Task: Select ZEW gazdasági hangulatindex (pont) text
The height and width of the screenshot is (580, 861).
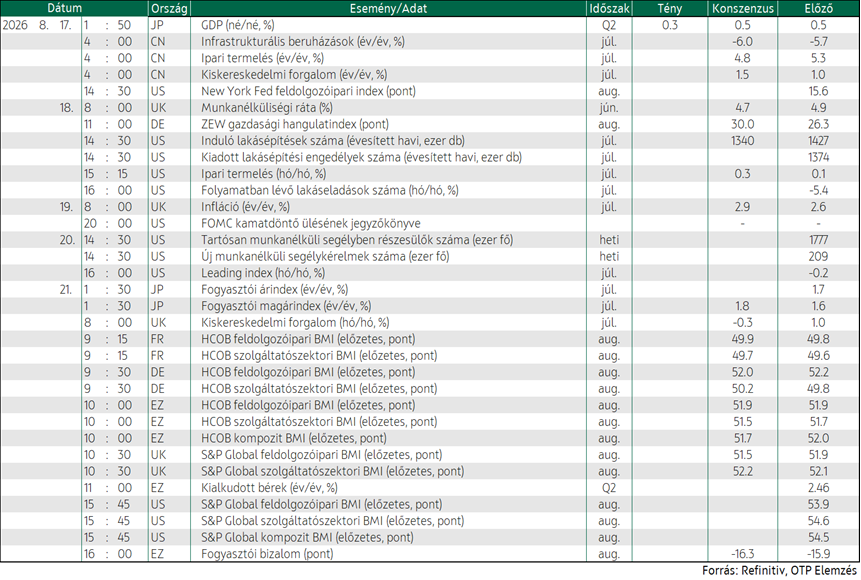Action: coord(295,124)
